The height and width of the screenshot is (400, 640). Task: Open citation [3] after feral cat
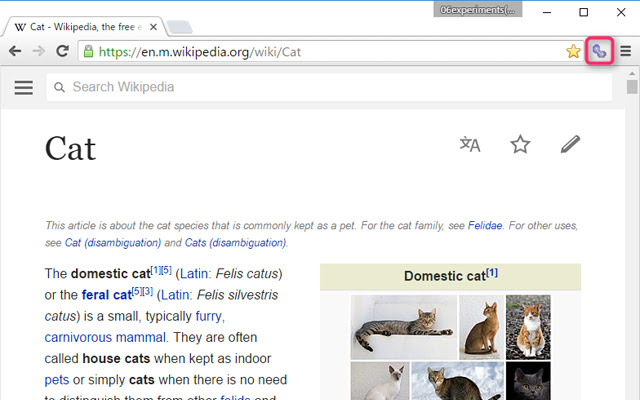click(148, 291)
